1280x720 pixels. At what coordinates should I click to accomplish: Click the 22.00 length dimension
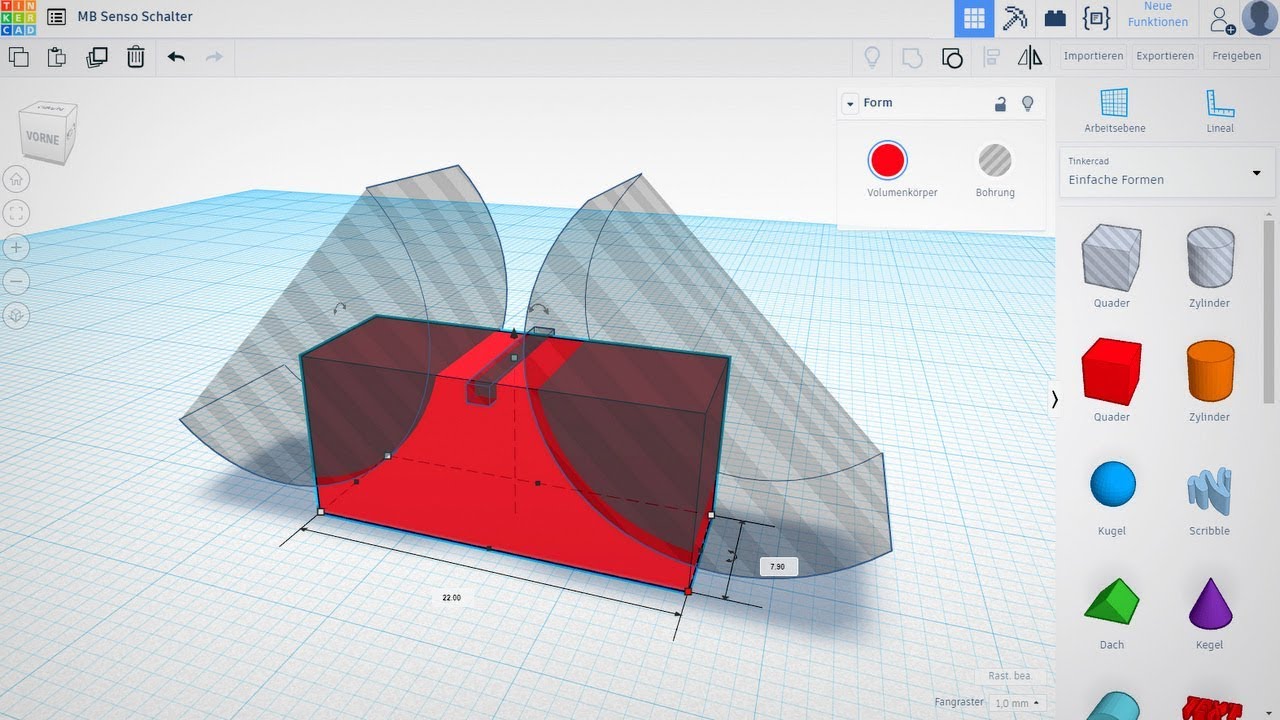[452, 597]
